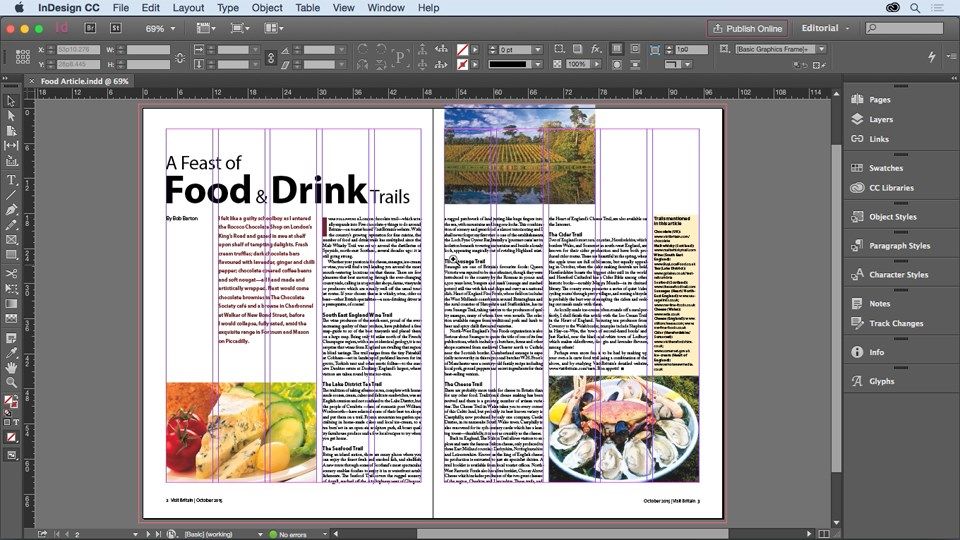Open the Layers panel
Screen dimensions: 960x540
[x=881, y=119]
